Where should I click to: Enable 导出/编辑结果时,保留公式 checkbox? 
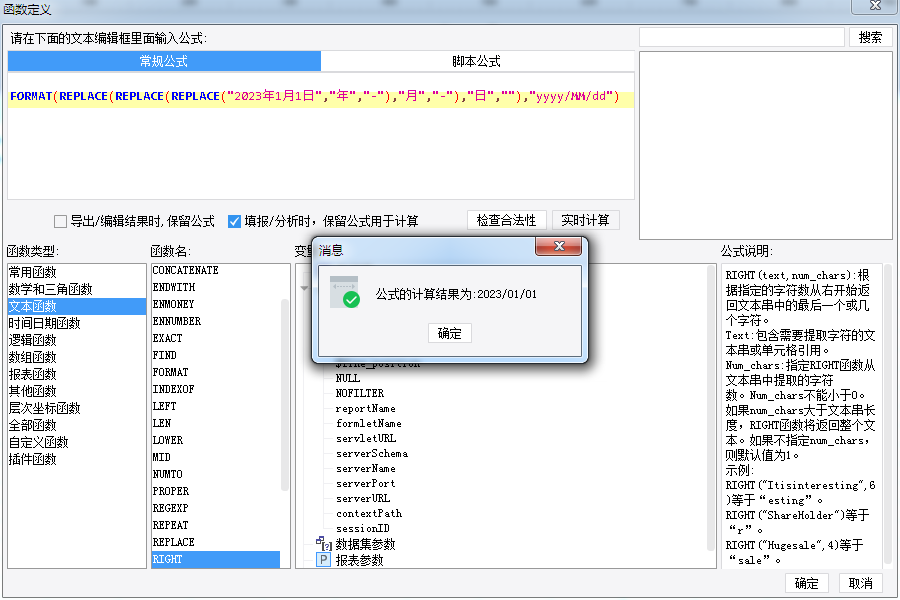[60, 221]
